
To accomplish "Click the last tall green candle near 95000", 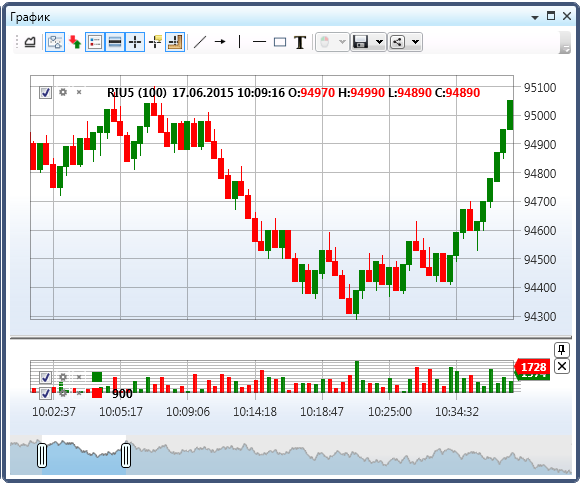I will click(510, 115).
